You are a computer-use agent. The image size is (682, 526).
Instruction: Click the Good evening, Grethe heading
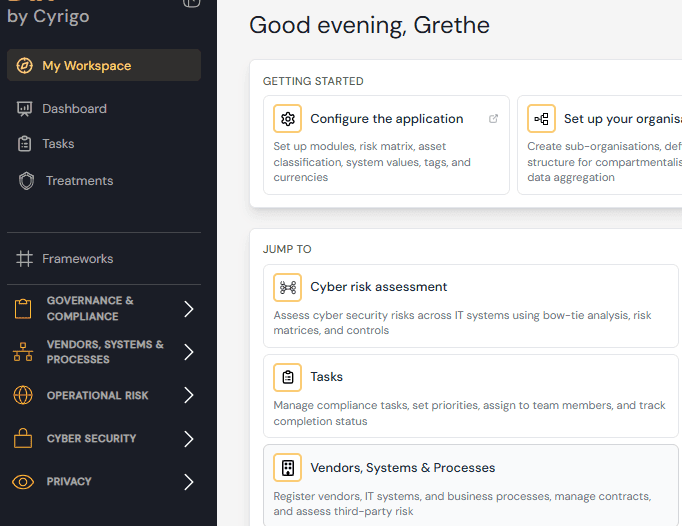click(x=369, y=25)
